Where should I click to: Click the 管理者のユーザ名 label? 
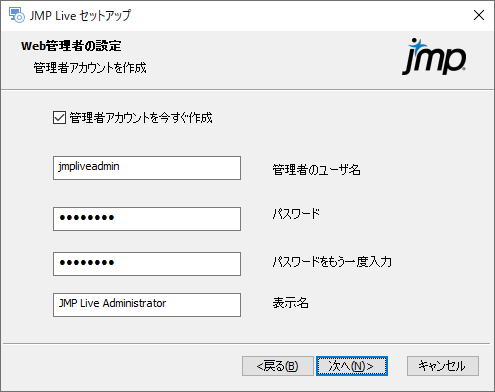coord(316,170)
